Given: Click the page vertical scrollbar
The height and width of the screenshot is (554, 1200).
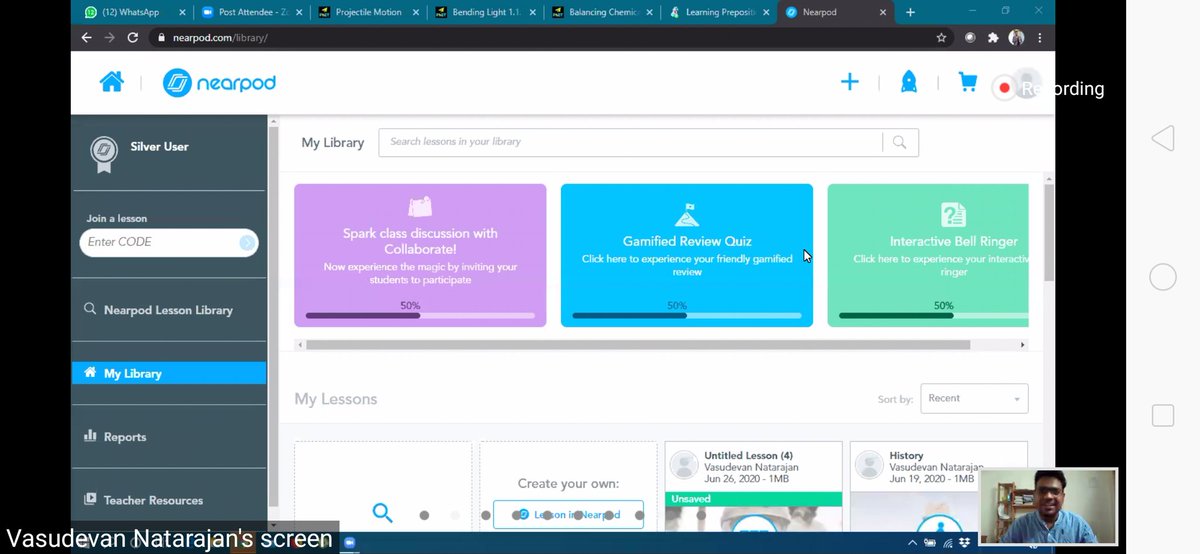Looking at the screenshot, I should (x=1048, y=231).
